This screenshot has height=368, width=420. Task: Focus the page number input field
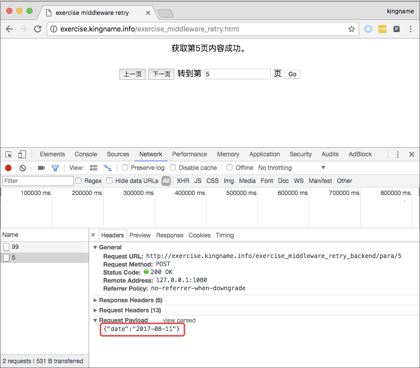(237, 74)
